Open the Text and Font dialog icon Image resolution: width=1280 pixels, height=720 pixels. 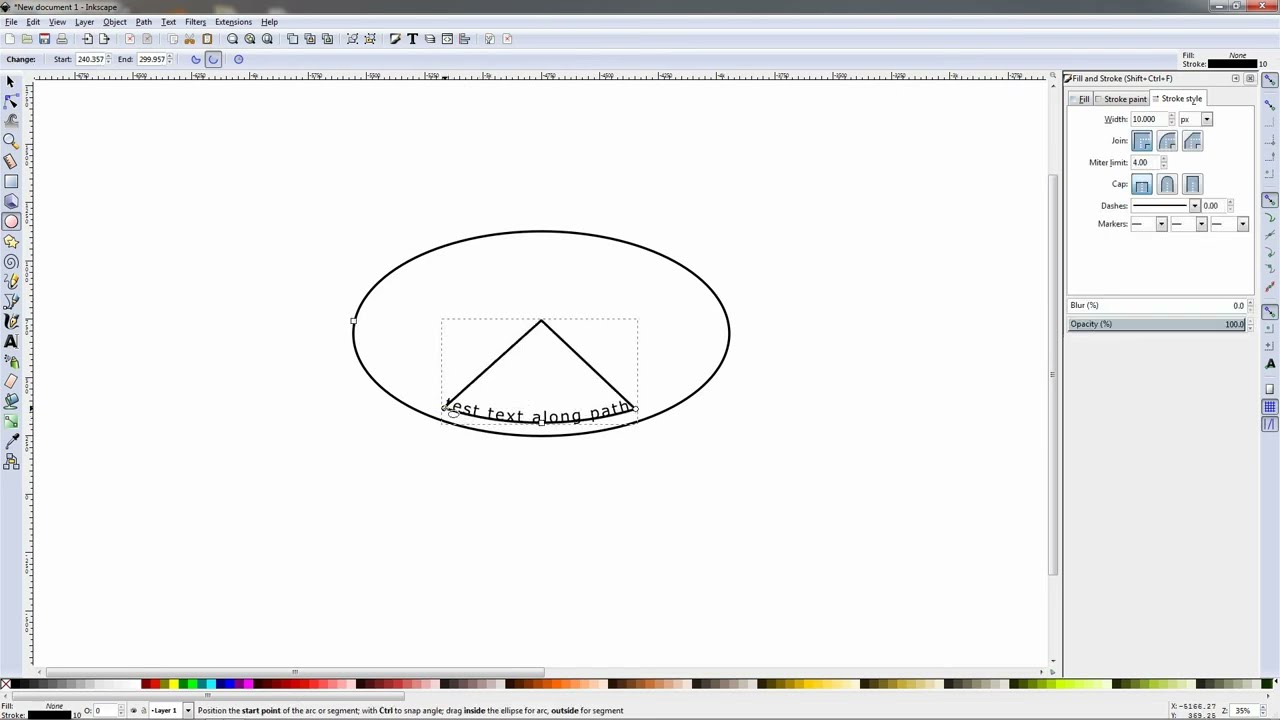pyautogui.click(x=412, y=39)
